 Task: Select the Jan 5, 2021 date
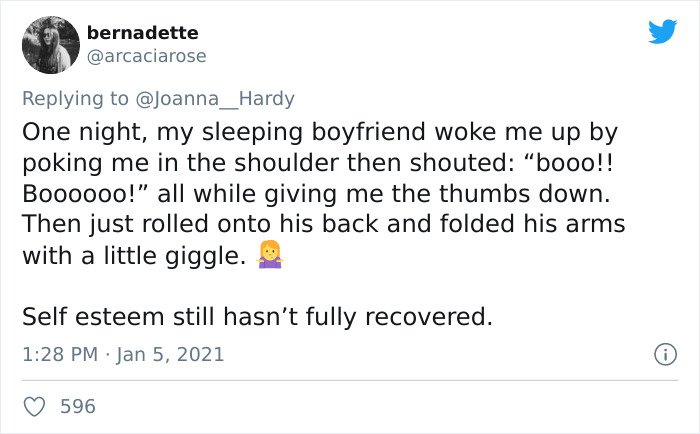click(x=170, y=355)
